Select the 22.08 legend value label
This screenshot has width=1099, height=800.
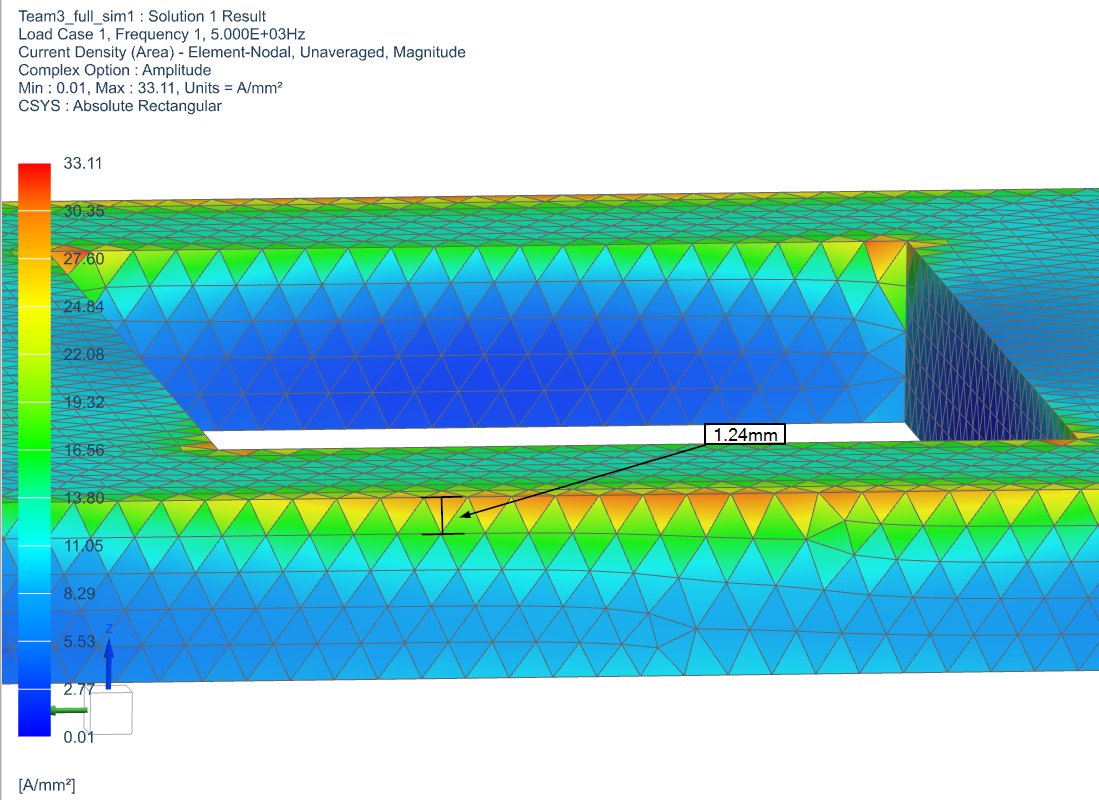click(83, 354)
